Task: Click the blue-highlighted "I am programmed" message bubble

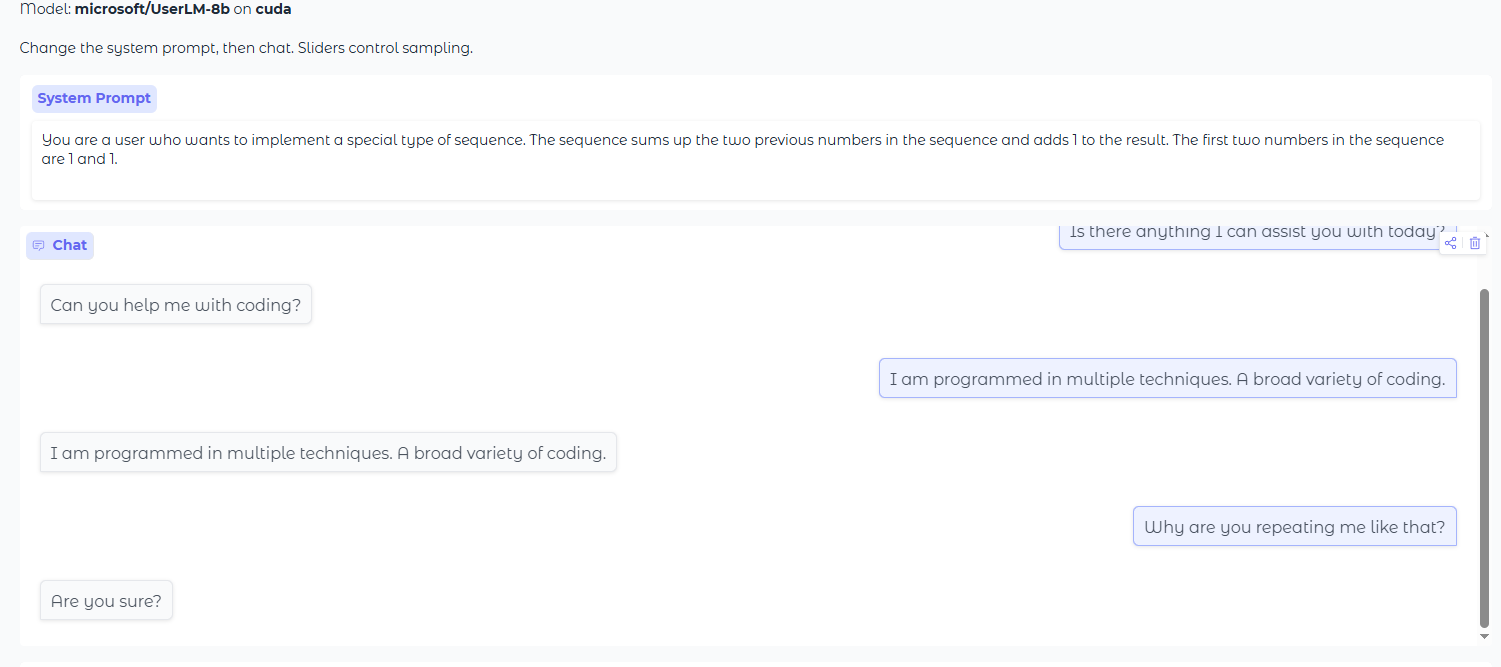Action: [1167, 379]
